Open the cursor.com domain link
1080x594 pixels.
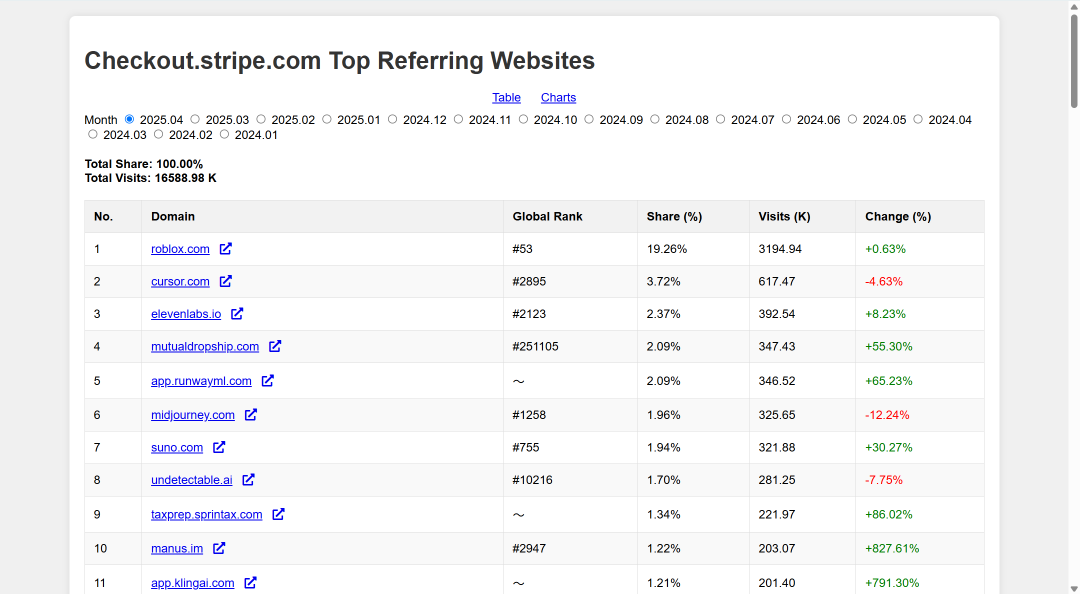pos(180,281)
